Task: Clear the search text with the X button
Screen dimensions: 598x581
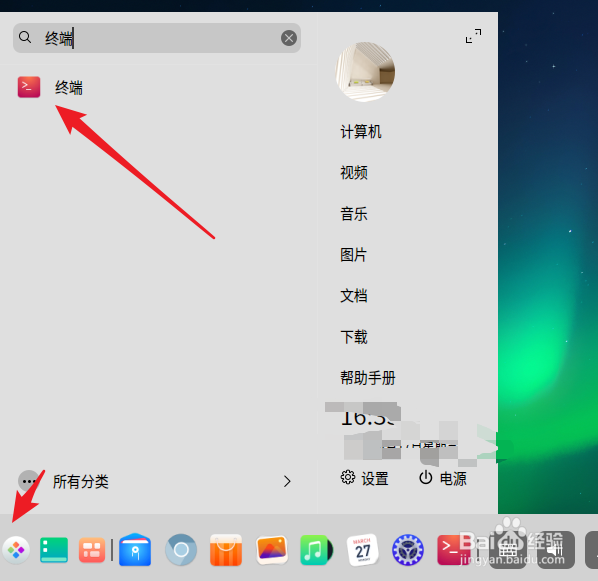Action: (289, 38)
